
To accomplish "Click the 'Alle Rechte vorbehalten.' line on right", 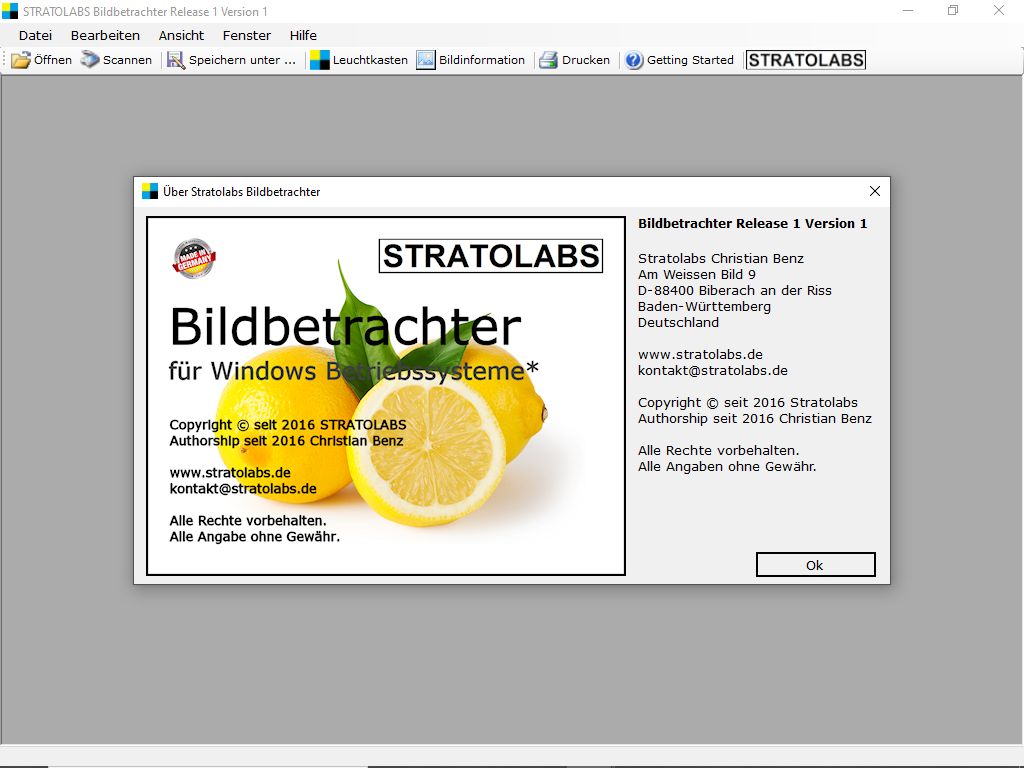I will point(718,451).
